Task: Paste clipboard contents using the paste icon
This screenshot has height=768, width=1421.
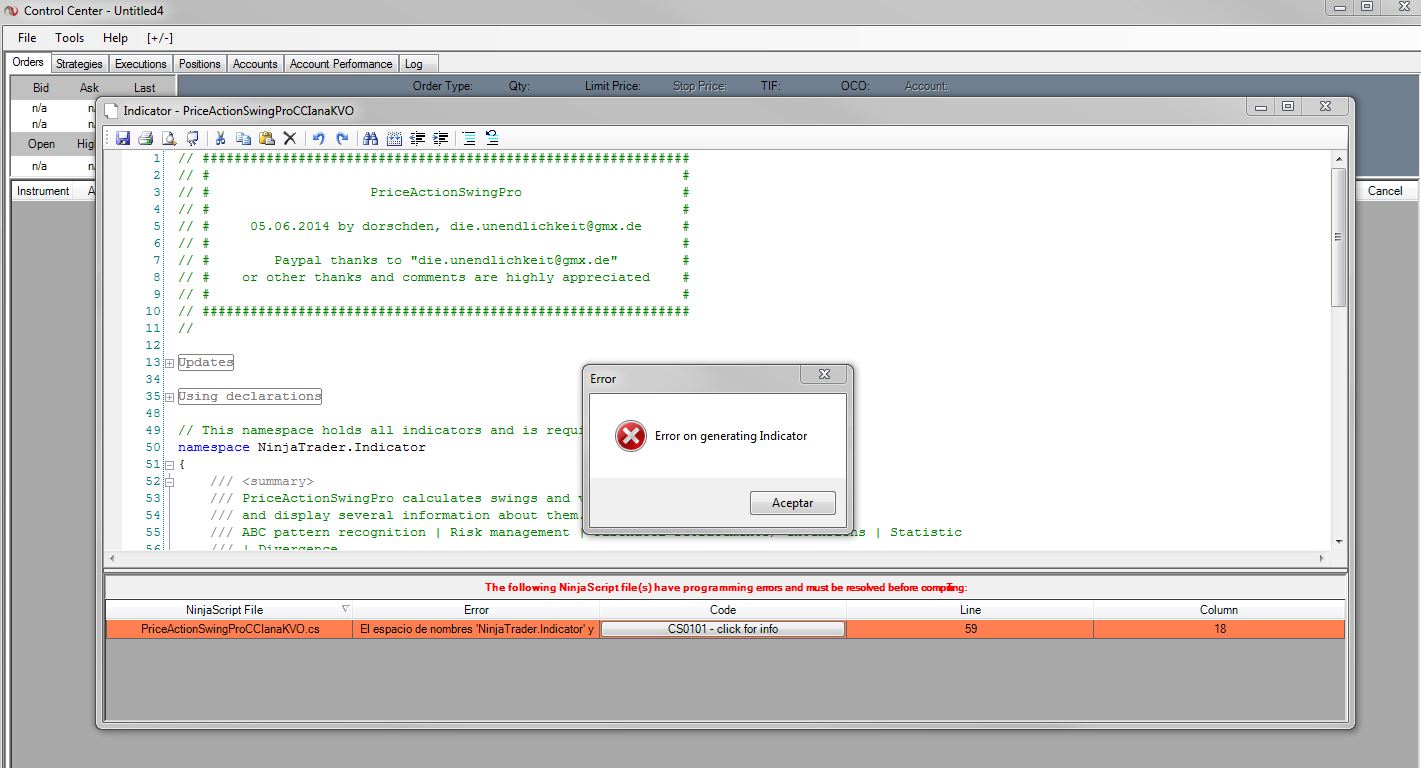Action: [267, 138]
